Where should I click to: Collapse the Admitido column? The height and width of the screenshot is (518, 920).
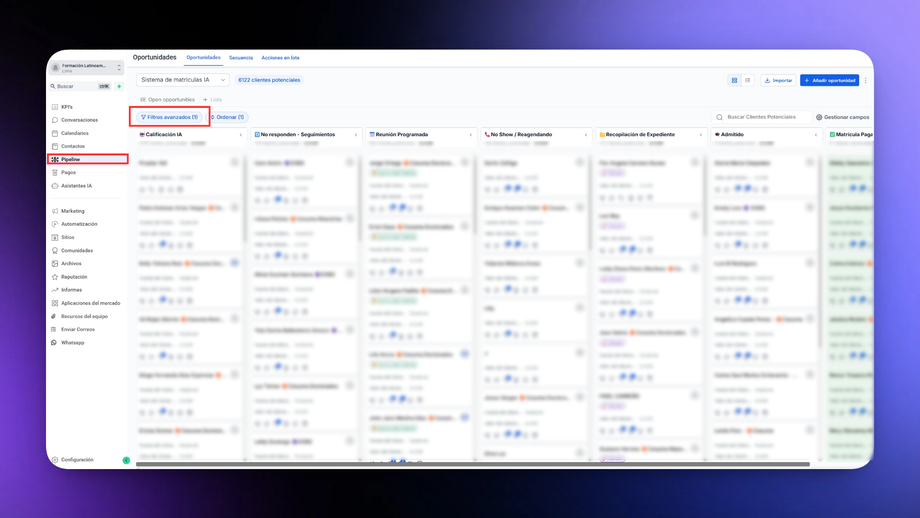pos(816,135)
